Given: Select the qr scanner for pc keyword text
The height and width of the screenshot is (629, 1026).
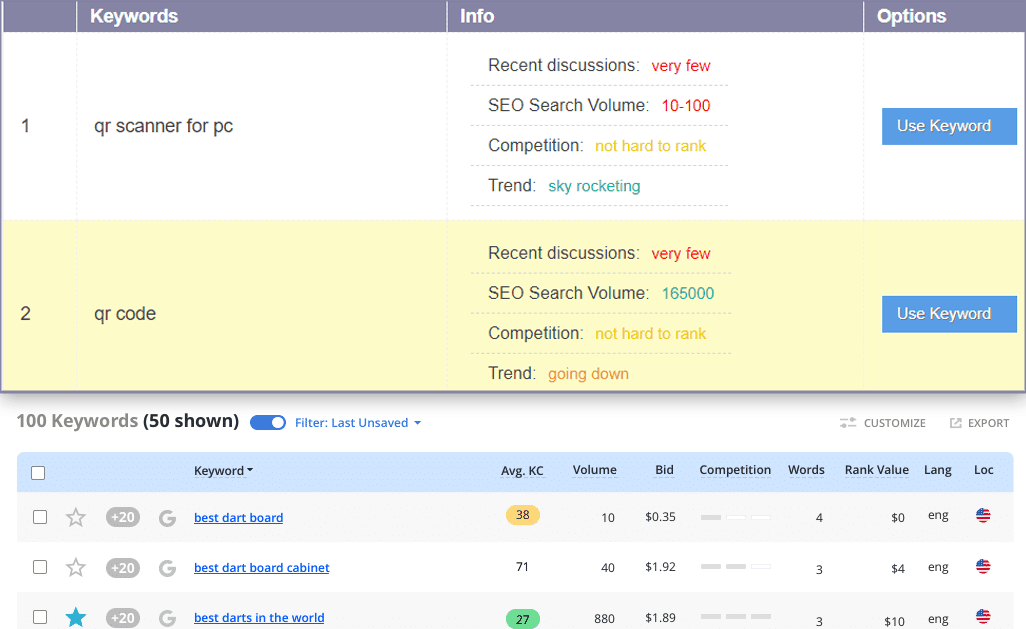Looking at the screenshot, I should click(x=164, y=126).
